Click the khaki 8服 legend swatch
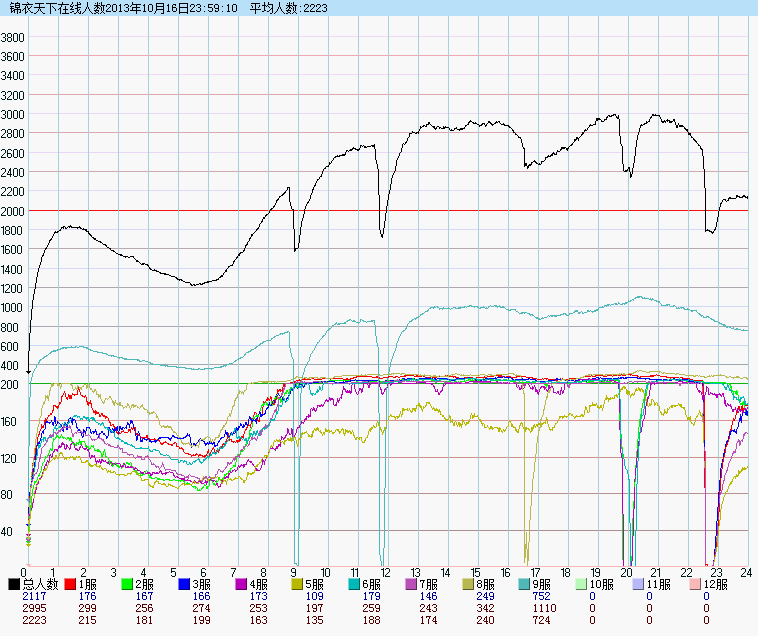 pyautogui.click(x=469, y=583)
